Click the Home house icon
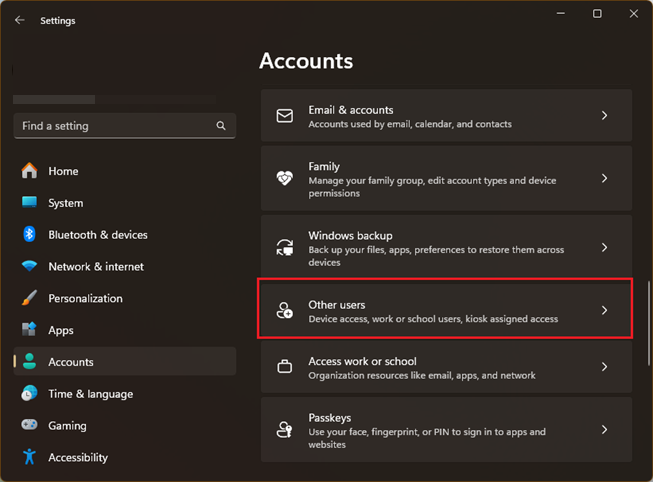653x482 pixels. 29,171
